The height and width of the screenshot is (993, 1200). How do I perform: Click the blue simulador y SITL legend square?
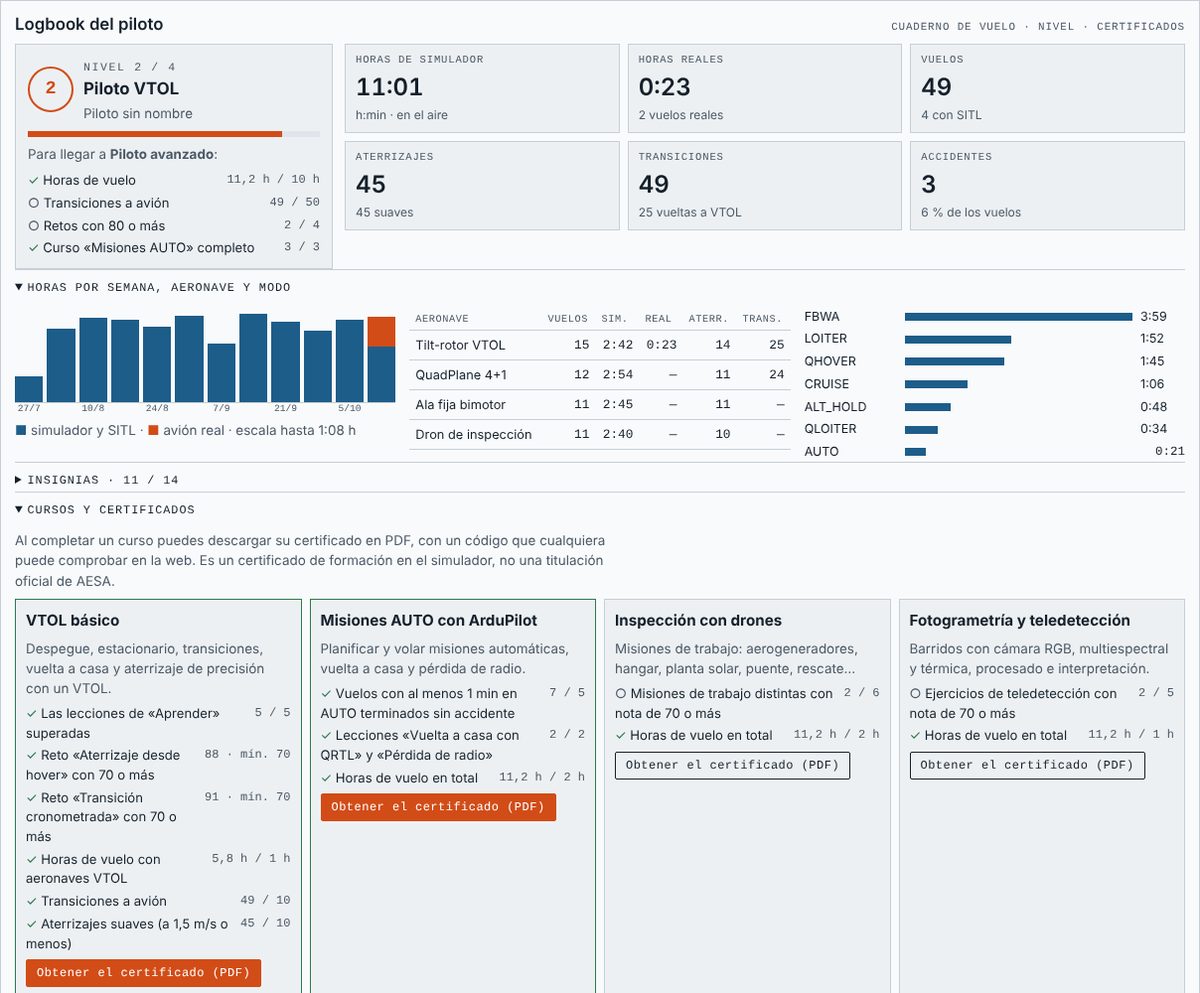[x=21, y=431]
